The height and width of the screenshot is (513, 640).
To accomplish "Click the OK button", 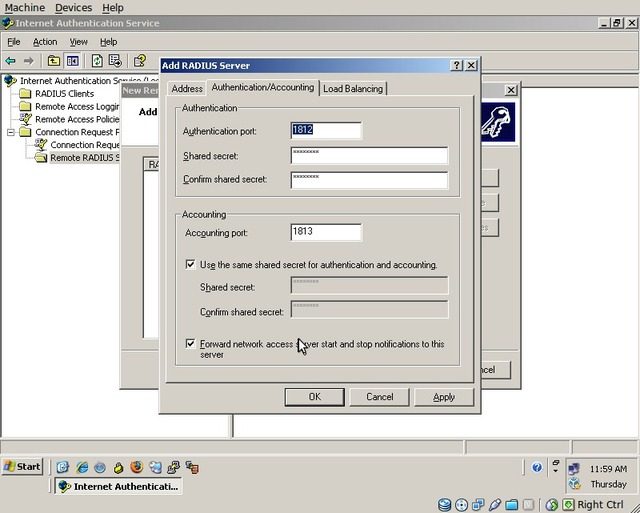I will coord(314,397).
